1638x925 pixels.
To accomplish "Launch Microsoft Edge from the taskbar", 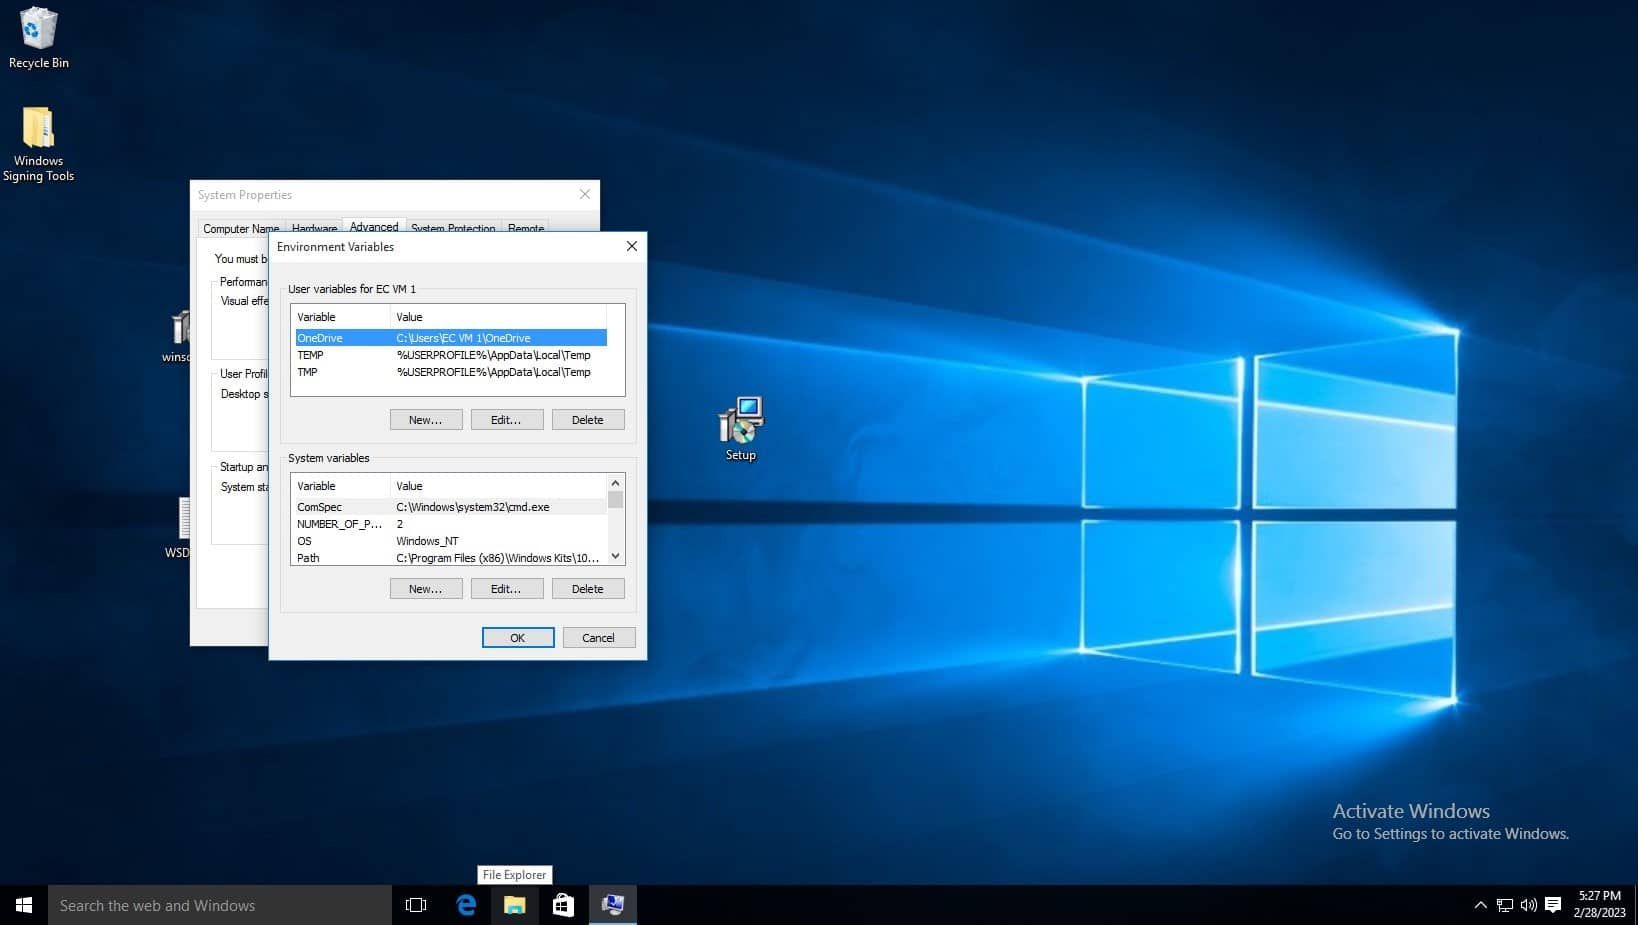I will pos(466,905).
